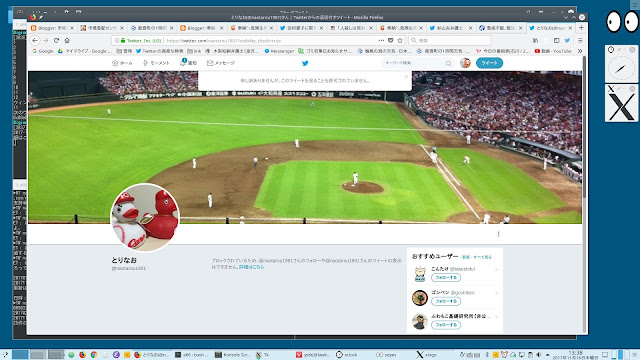
Task: Open the page actions three-dot menu
Action: pos(381,40)
